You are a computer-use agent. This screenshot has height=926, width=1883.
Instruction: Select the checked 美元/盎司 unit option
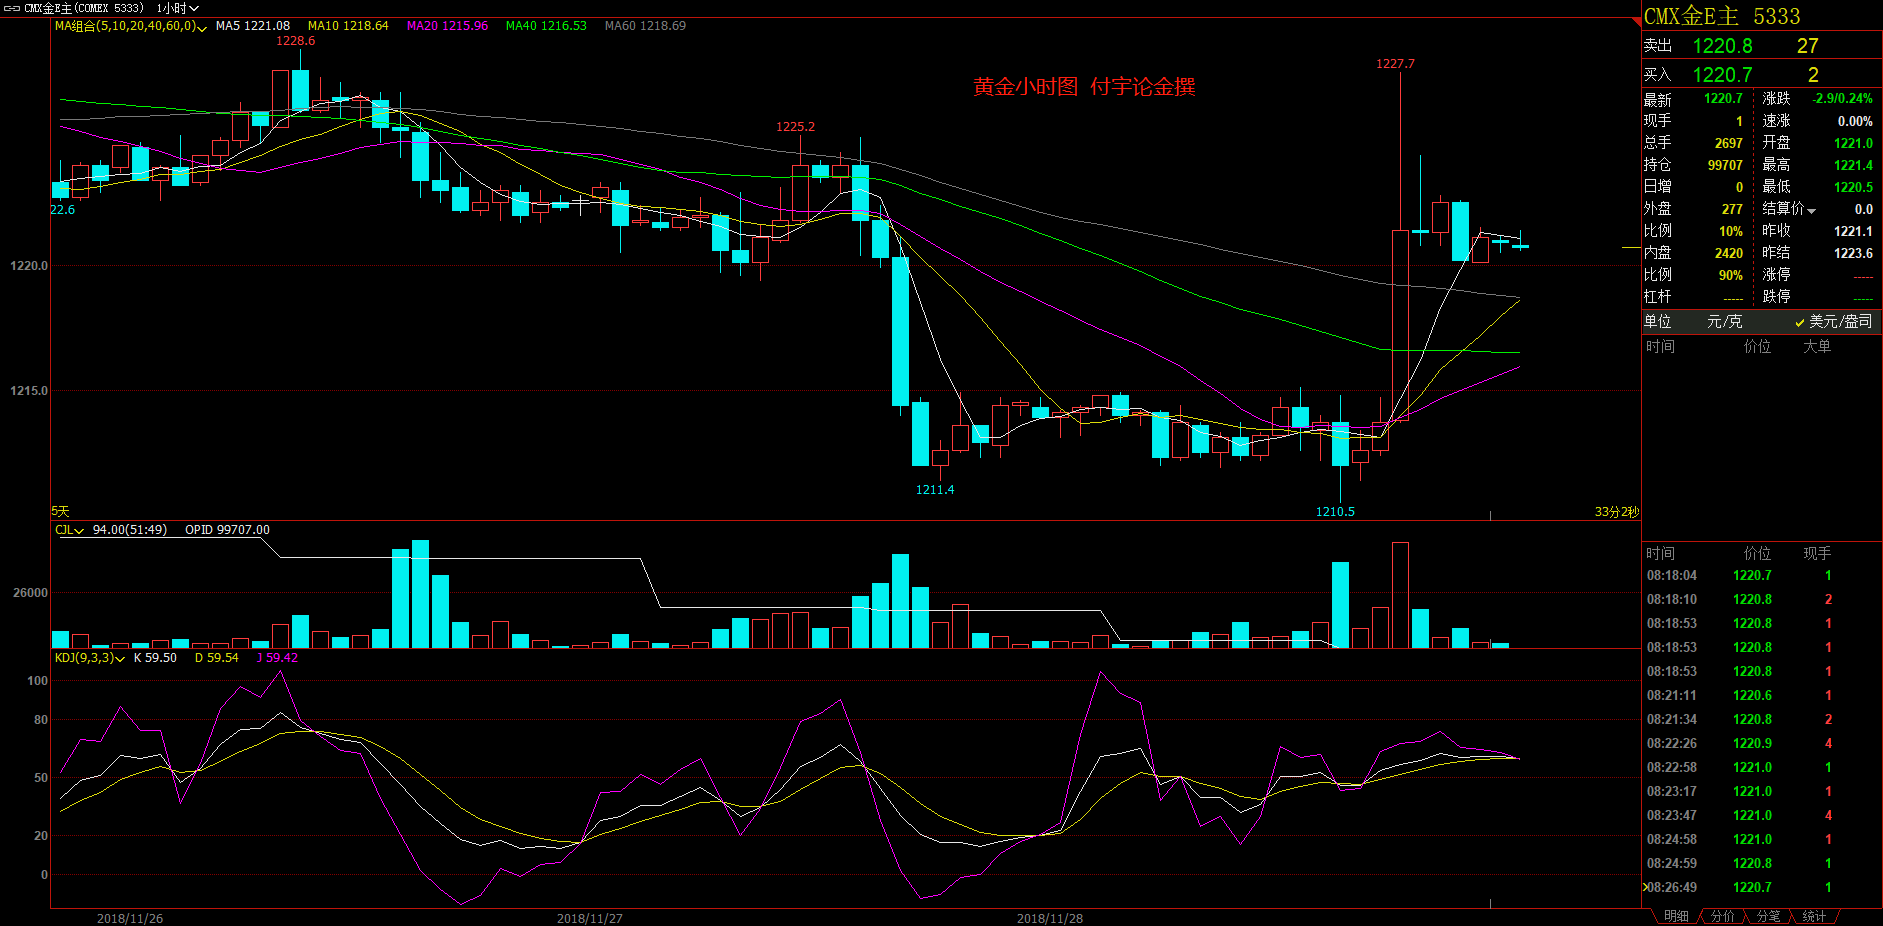tap(1833, 321)
